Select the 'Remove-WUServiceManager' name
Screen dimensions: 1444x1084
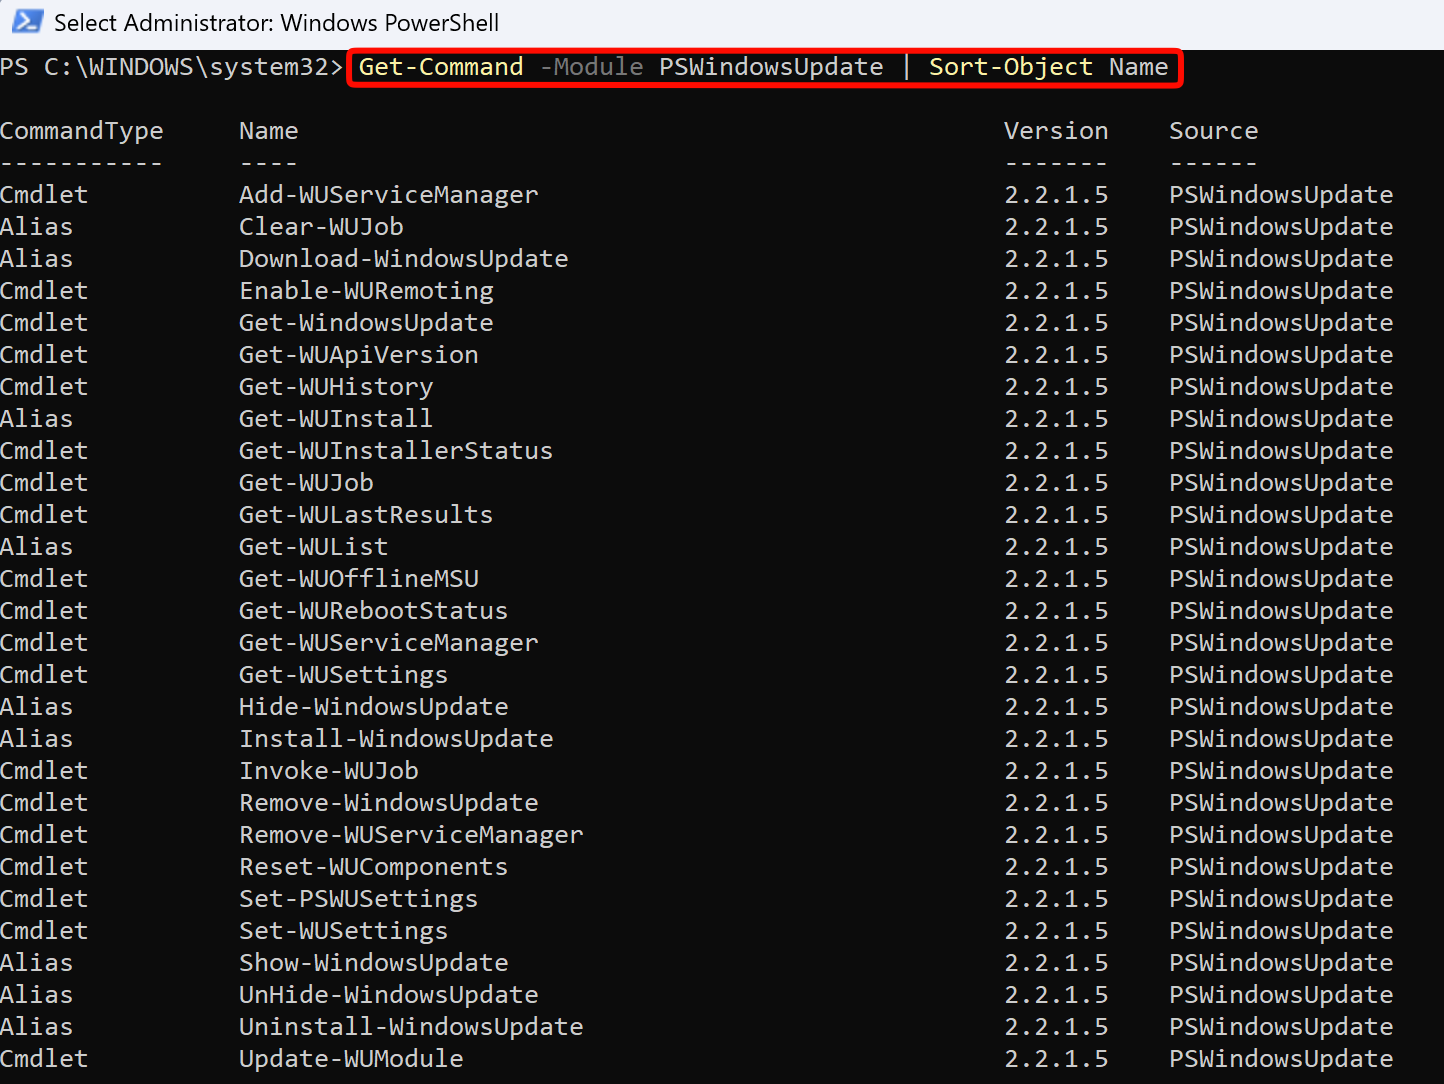411,835
